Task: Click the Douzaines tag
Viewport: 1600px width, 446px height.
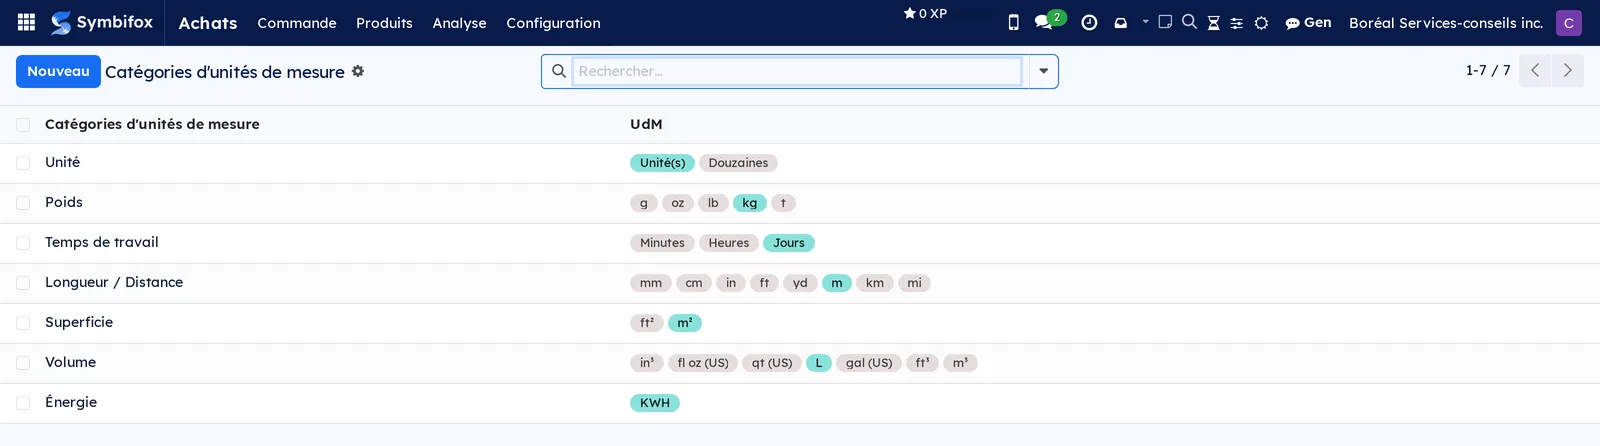Action: 738,163
